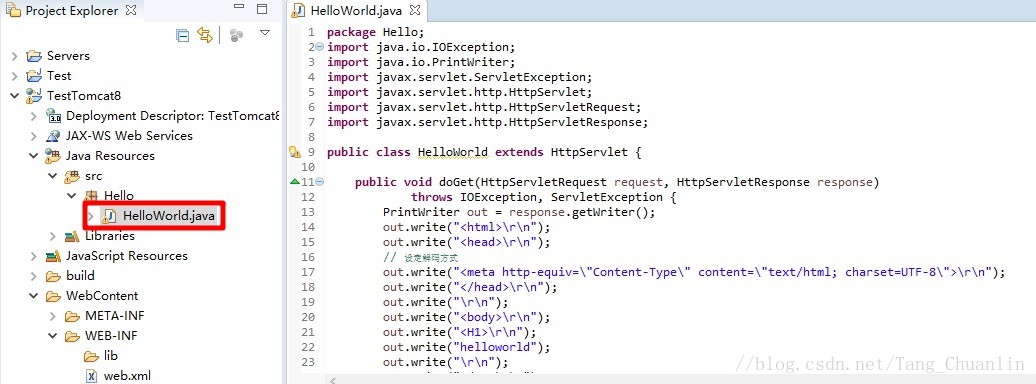This screenshot has height=384, width=1036.
Task: Select the lib folder label
Action: point(111,356)
